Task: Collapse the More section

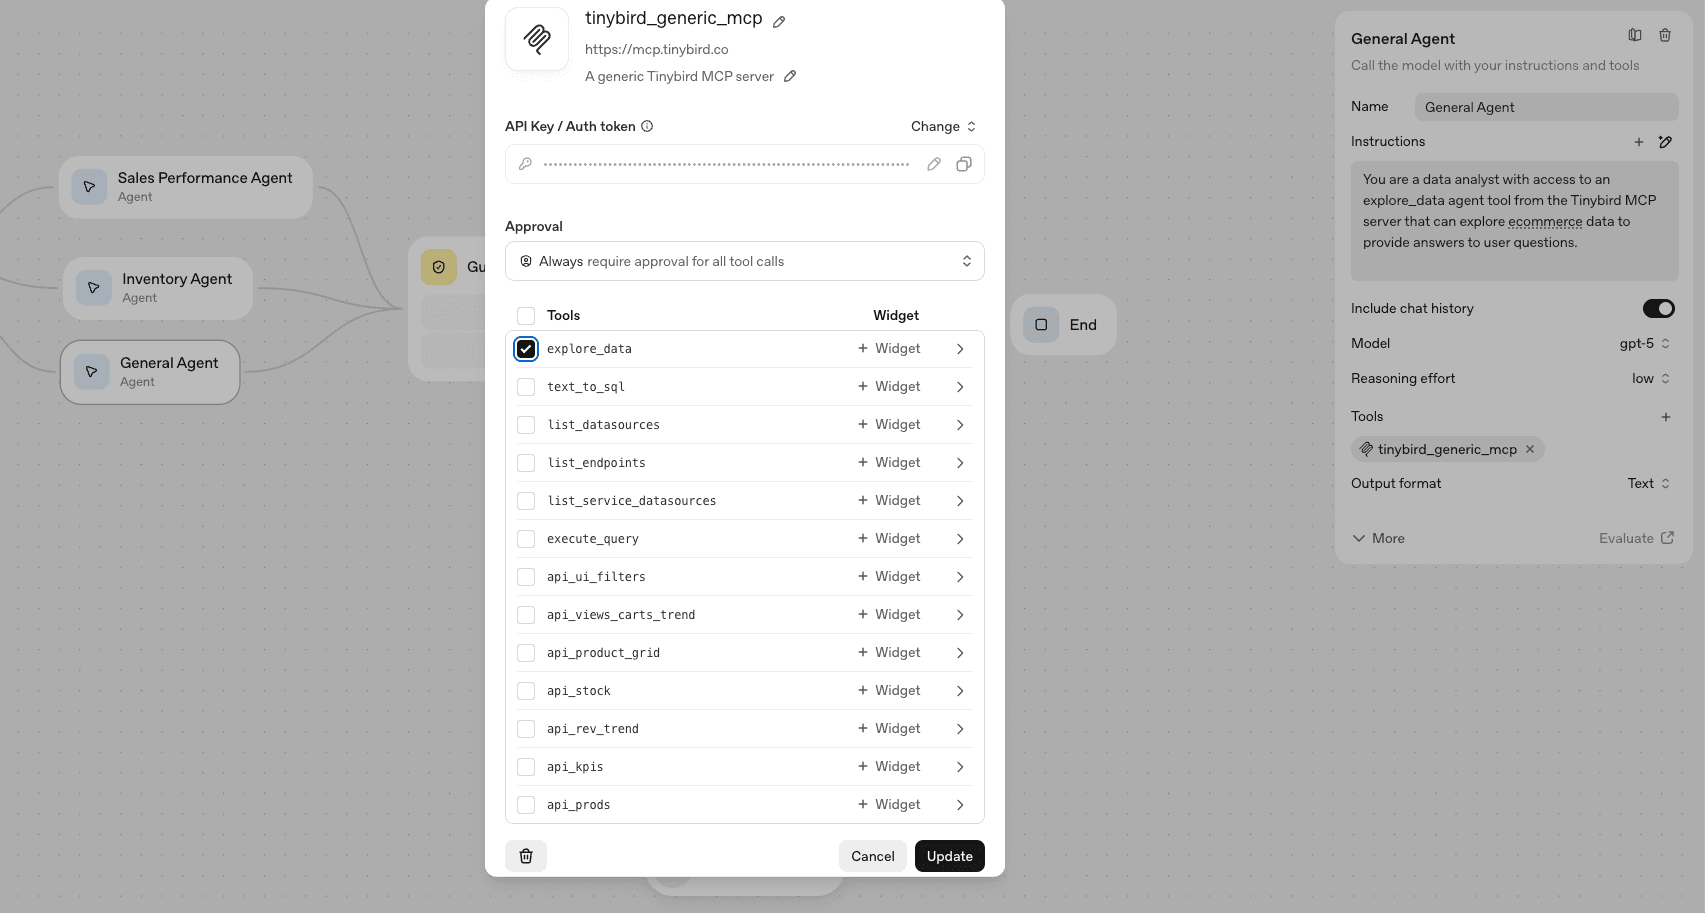Action: [x=1378, y=538]
